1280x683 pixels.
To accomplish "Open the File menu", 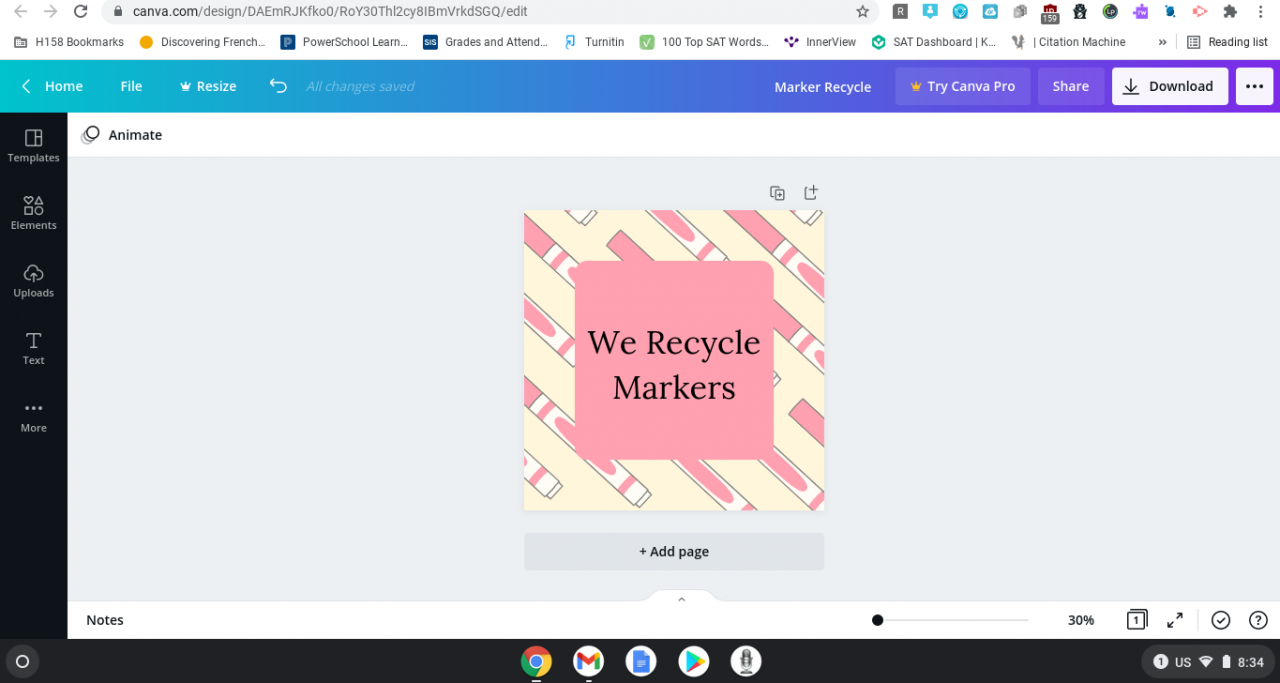I will pyautogui.click(x=131, y=86).
